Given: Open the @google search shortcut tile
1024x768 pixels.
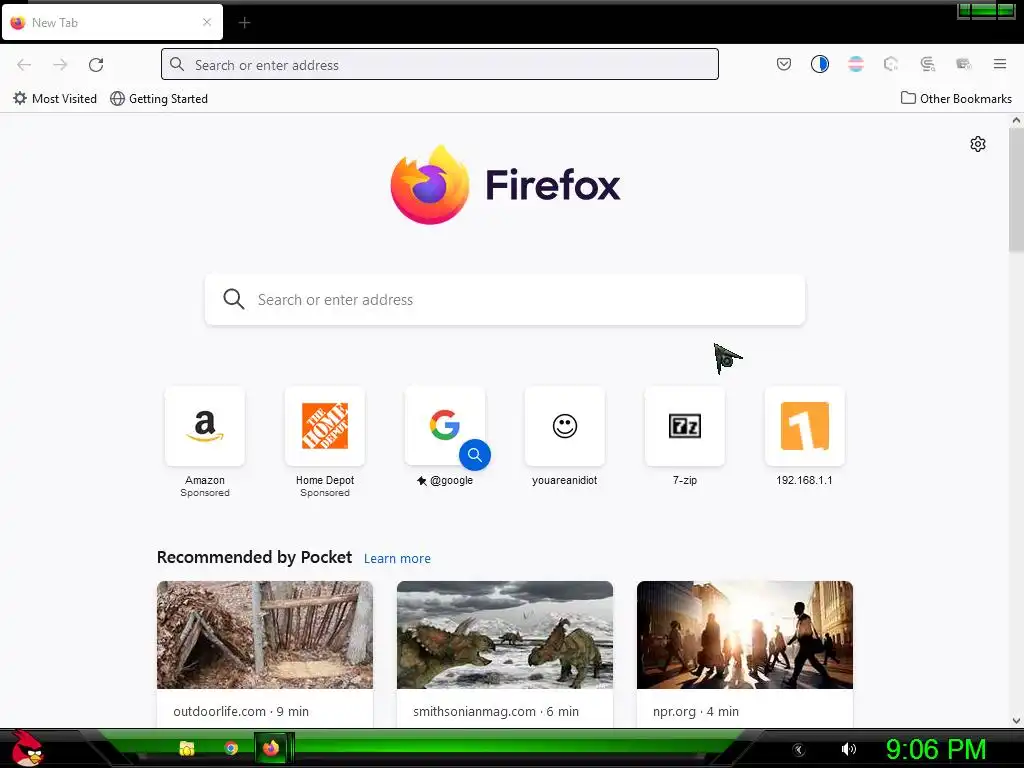Looking at the screenshot, I should (445, 426).
